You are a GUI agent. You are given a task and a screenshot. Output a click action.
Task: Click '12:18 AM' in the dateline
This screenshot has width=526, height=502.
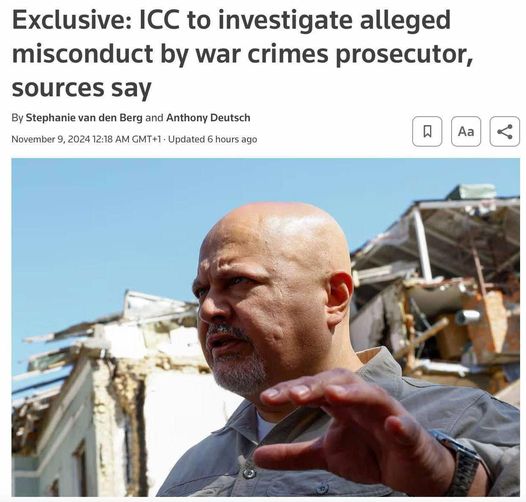pyautogui.click(x=111, y=139)
